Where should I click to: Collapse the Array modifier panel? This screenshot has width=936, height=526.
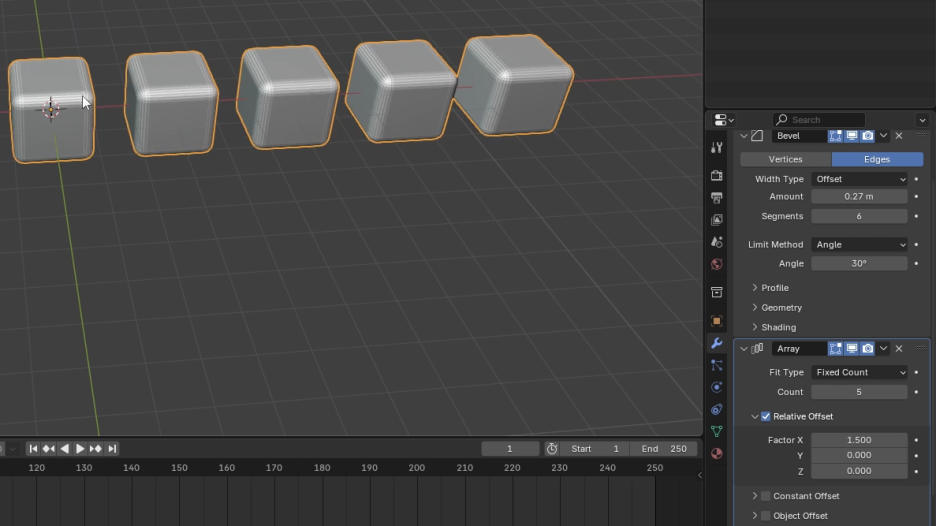point(744,349)
